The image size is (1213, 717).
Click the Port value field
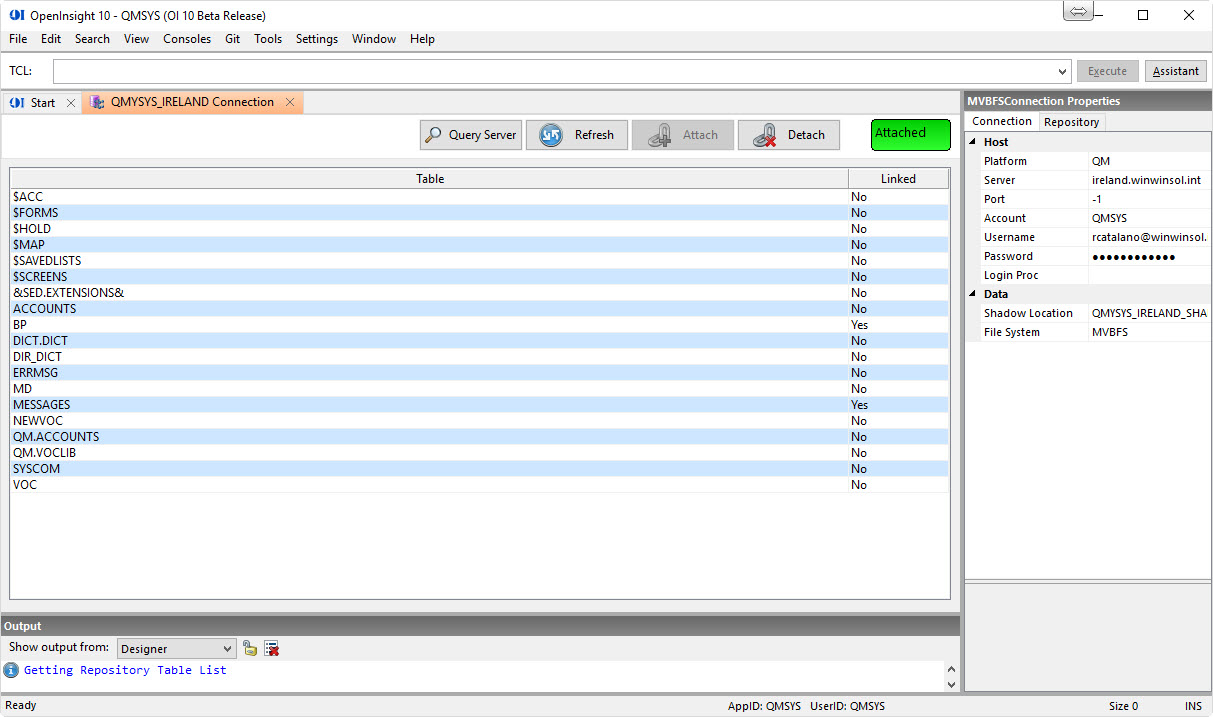point(1149,199)
